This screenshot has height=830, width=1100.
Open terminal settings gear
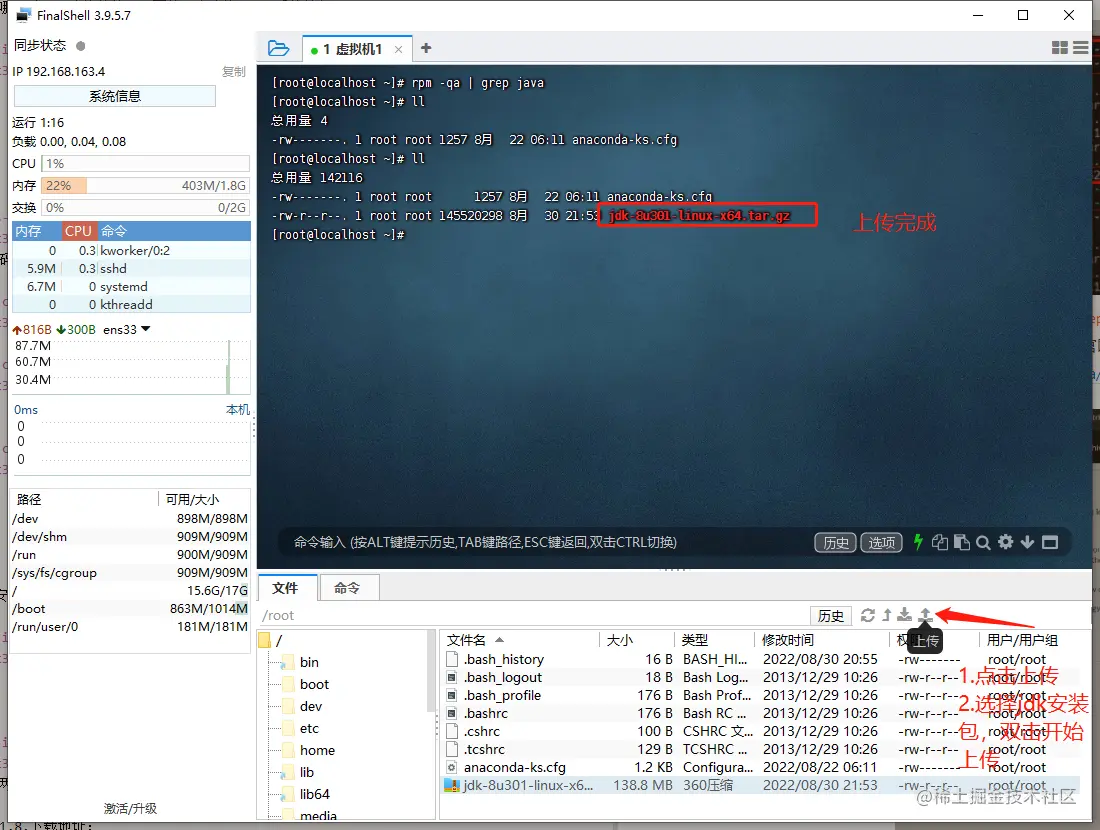pyautogui.click(x=1005, y=542)
